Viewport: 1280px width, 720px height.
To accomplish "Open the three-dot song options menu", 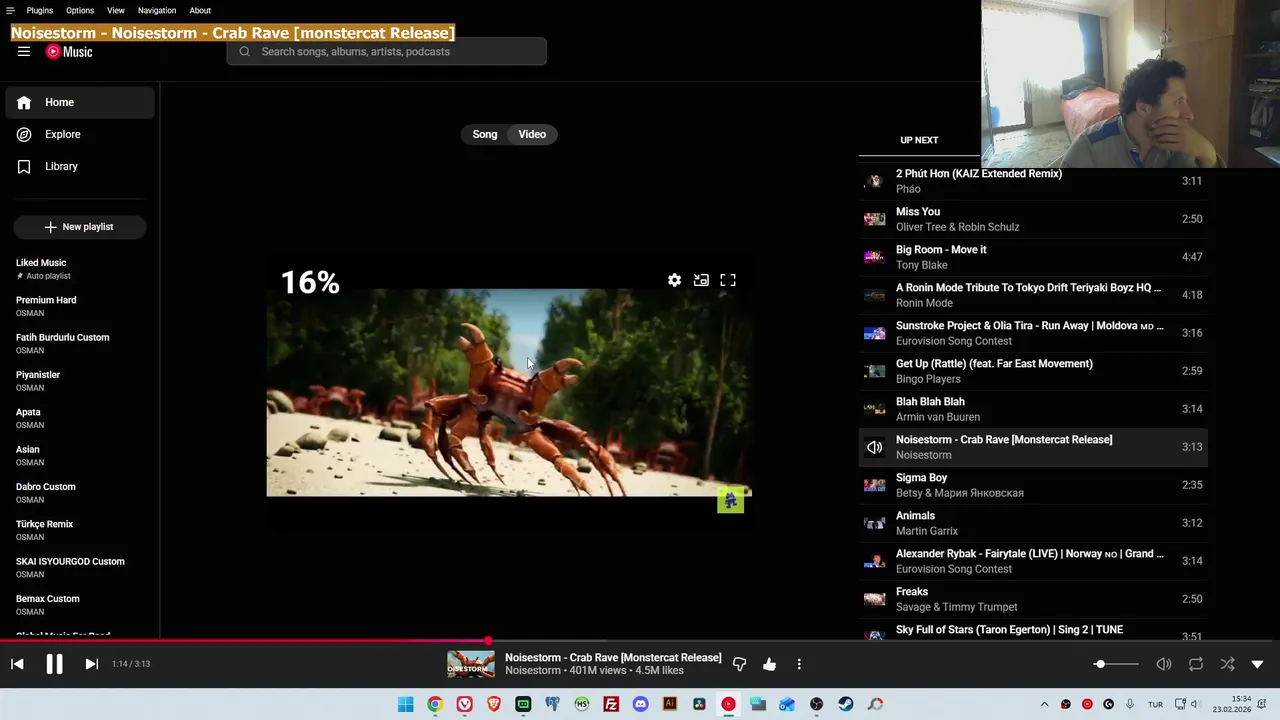I will tap(799, 664).
